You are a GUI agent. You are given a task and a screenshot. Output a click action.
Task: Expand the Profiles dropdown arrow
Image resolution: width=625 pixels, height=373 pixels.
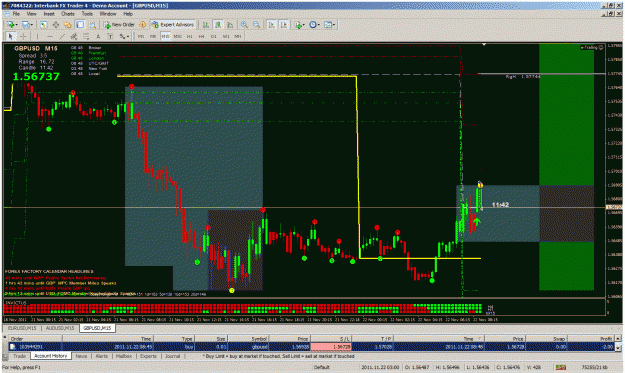[x=32, y=25]
